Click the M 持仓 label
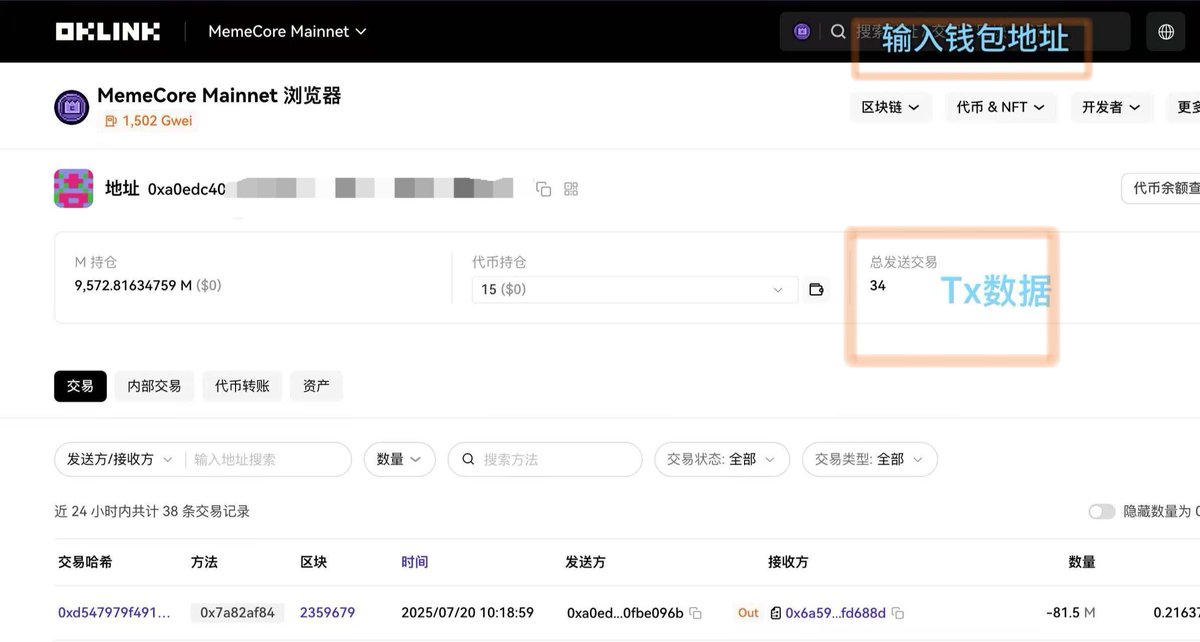Image resolution: width=1200 pixels, height=642 pixels. tap(96, 262)
